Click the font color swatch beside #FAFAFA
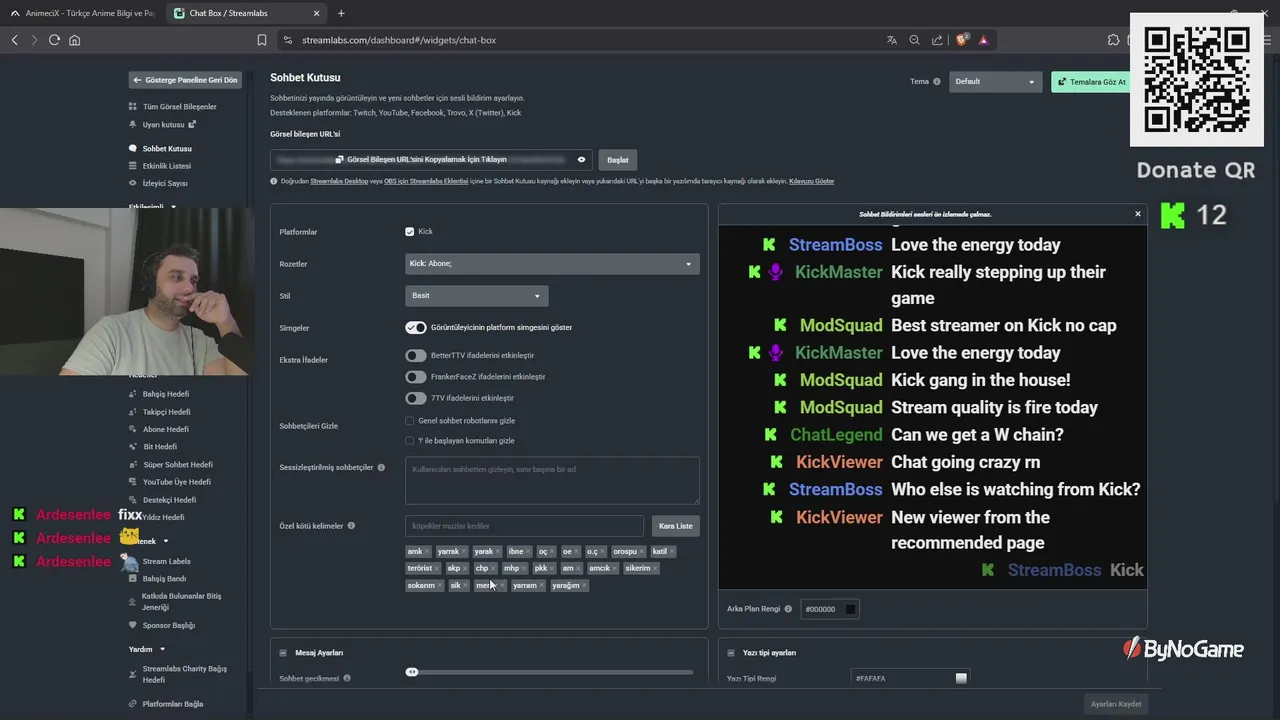This screenshot has height=720, width=1280. (961, 678)
